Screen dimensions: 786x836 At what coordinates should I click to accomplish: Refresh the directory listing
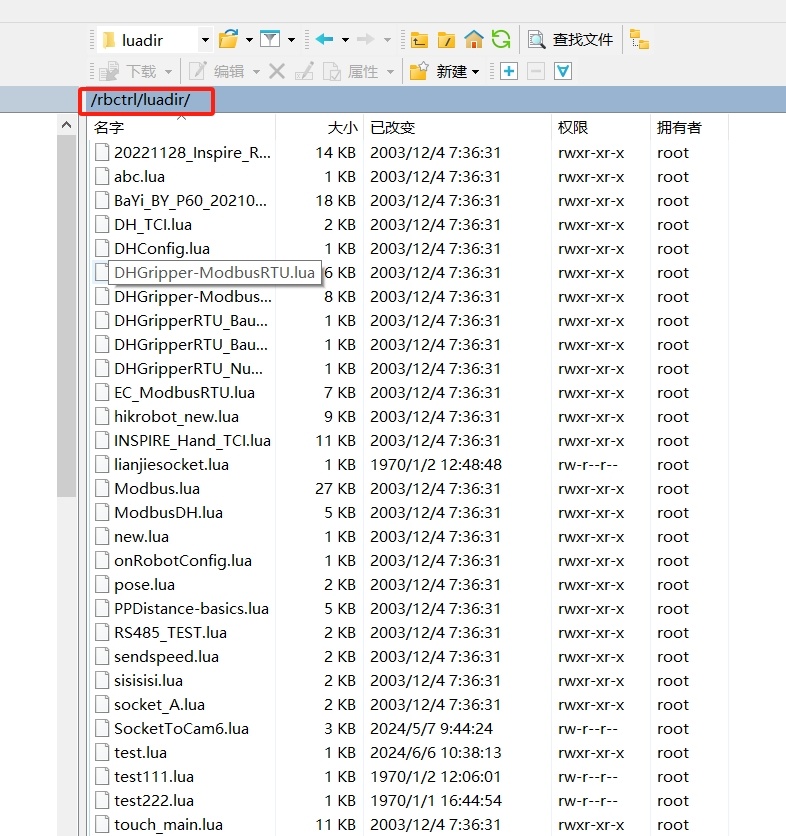[501, 40]
